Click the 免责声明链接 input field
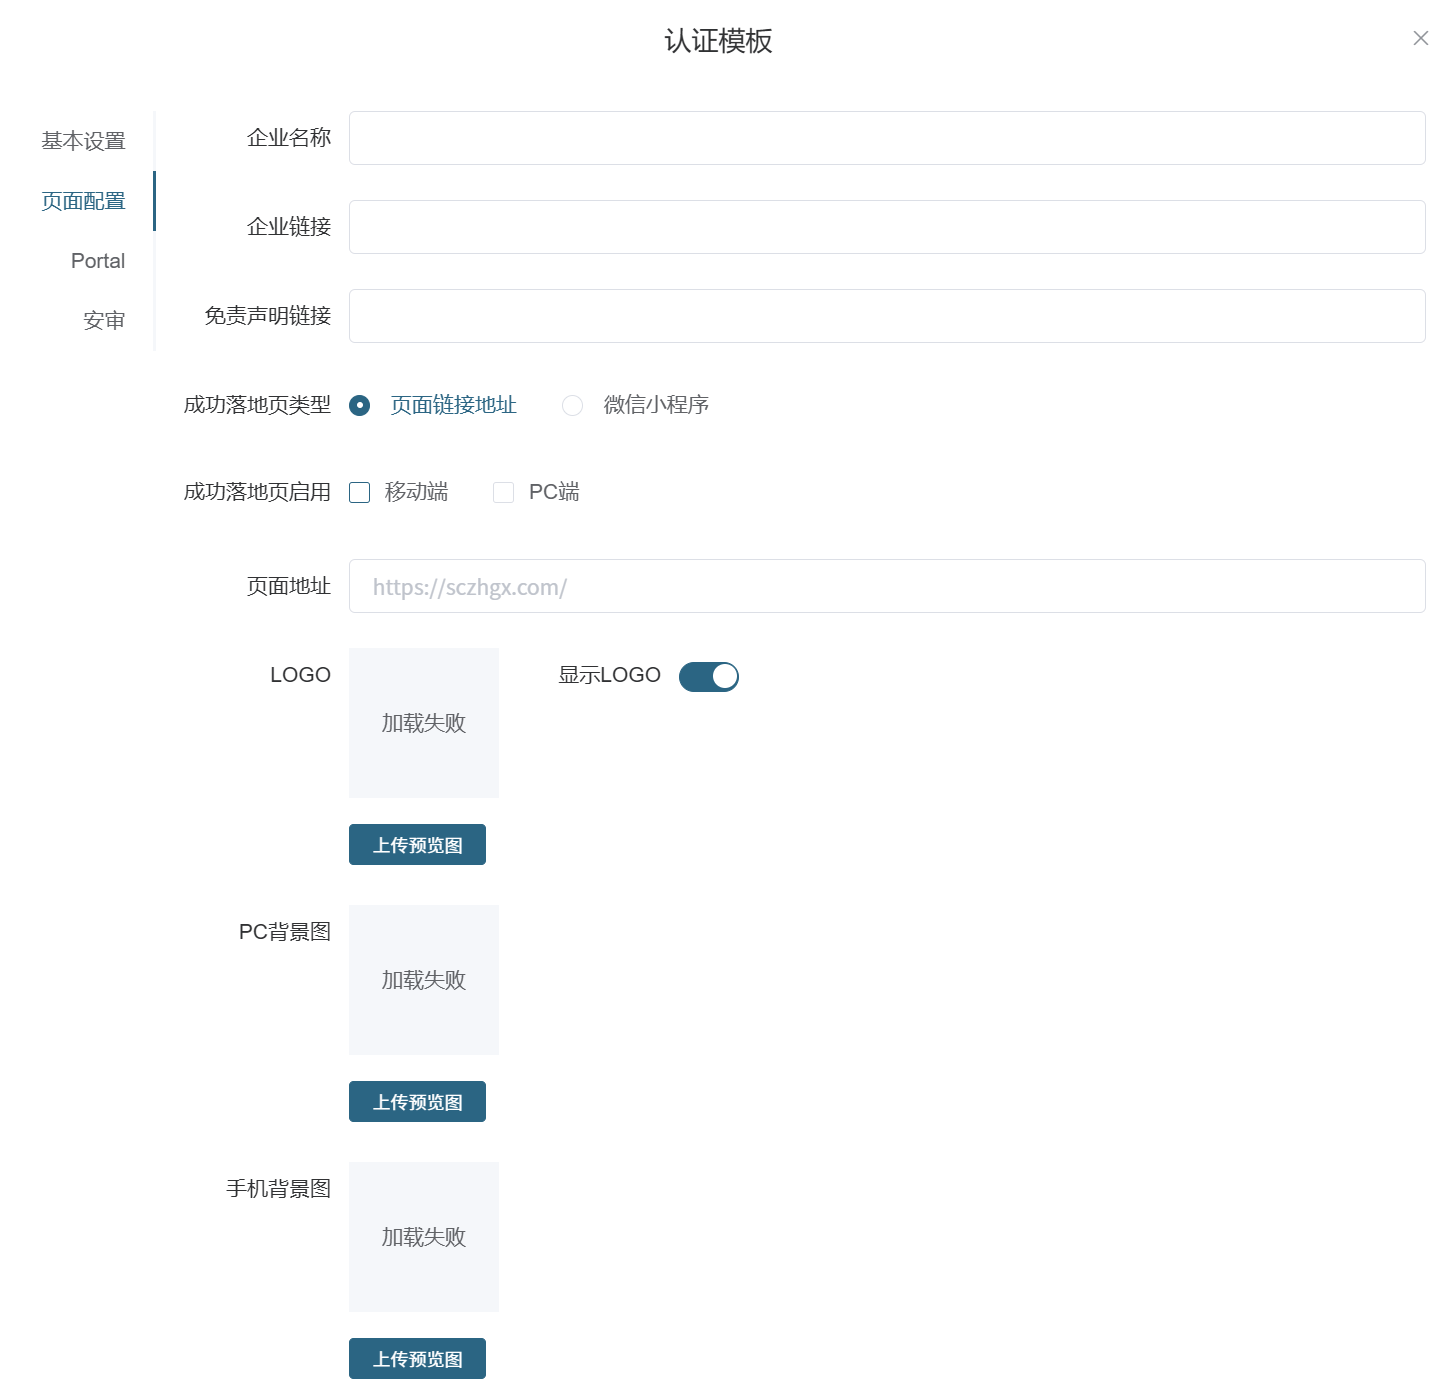The image size is (1447, 1397). click(886, 316)
